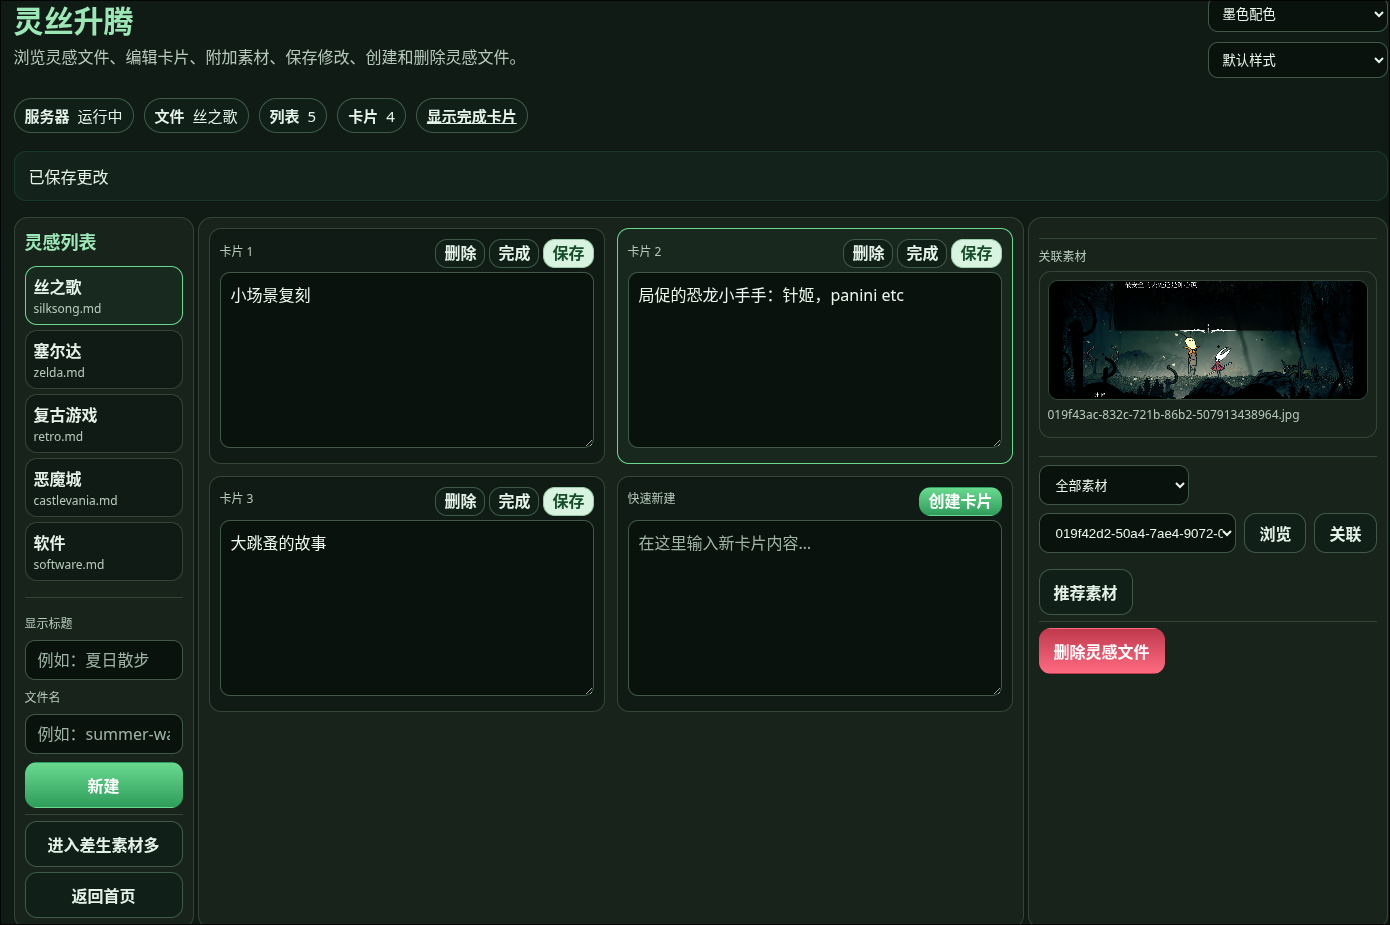Mark card 1 as 完成
This screenshot has height=925, width=1390.
point(514,253)
